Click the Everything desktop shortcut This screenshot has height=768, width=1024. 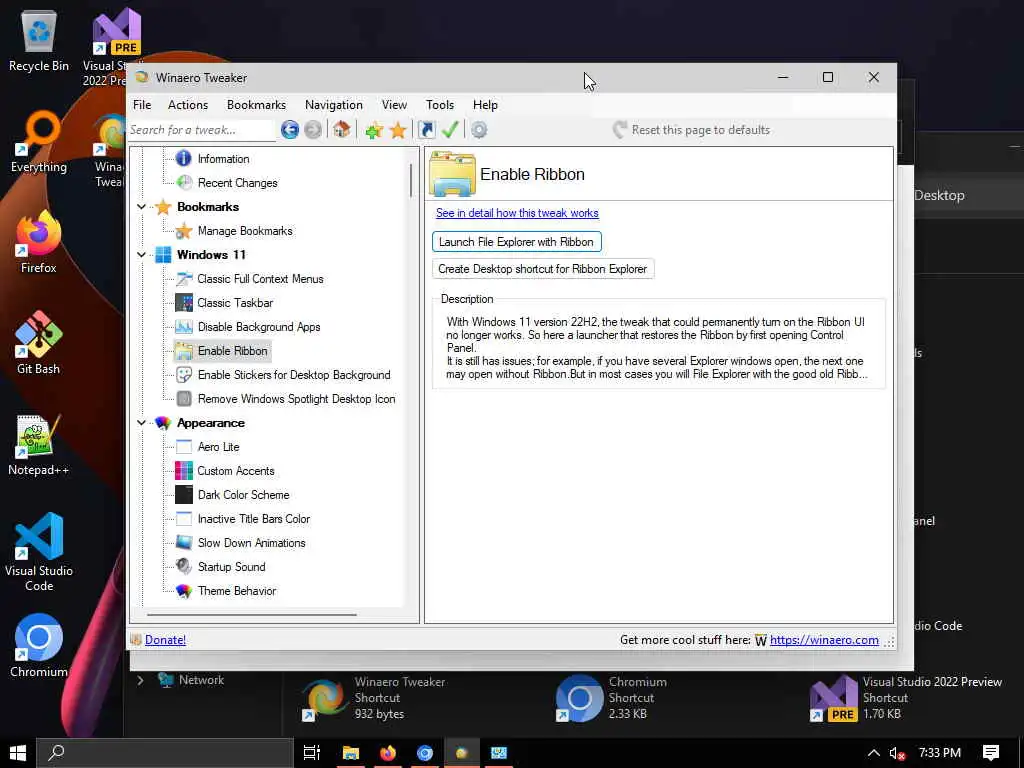[x=39, y=142]
